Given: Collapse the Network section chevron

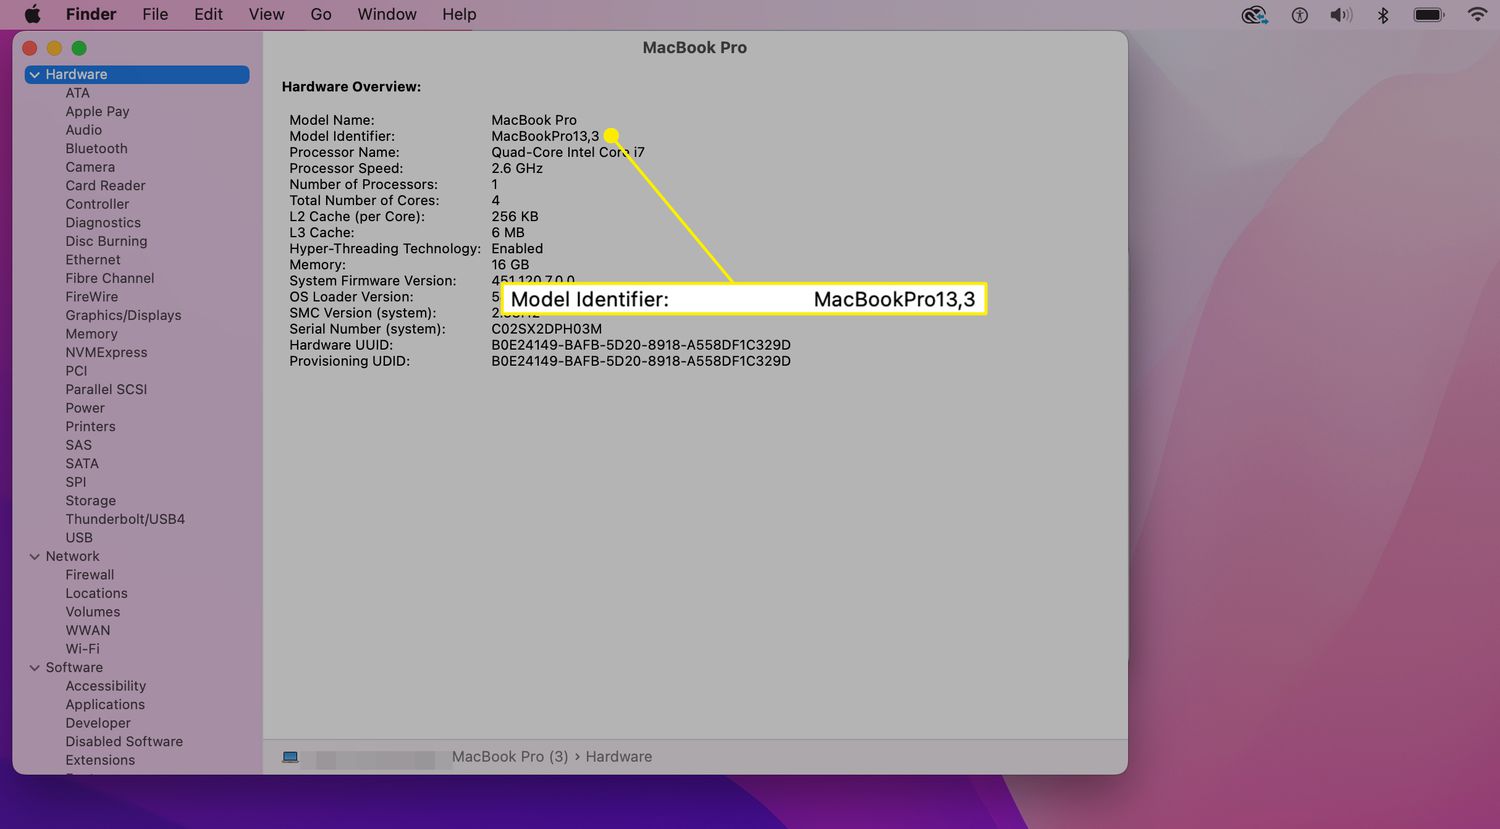Looking at the screenshot, I should coord(35,557).
